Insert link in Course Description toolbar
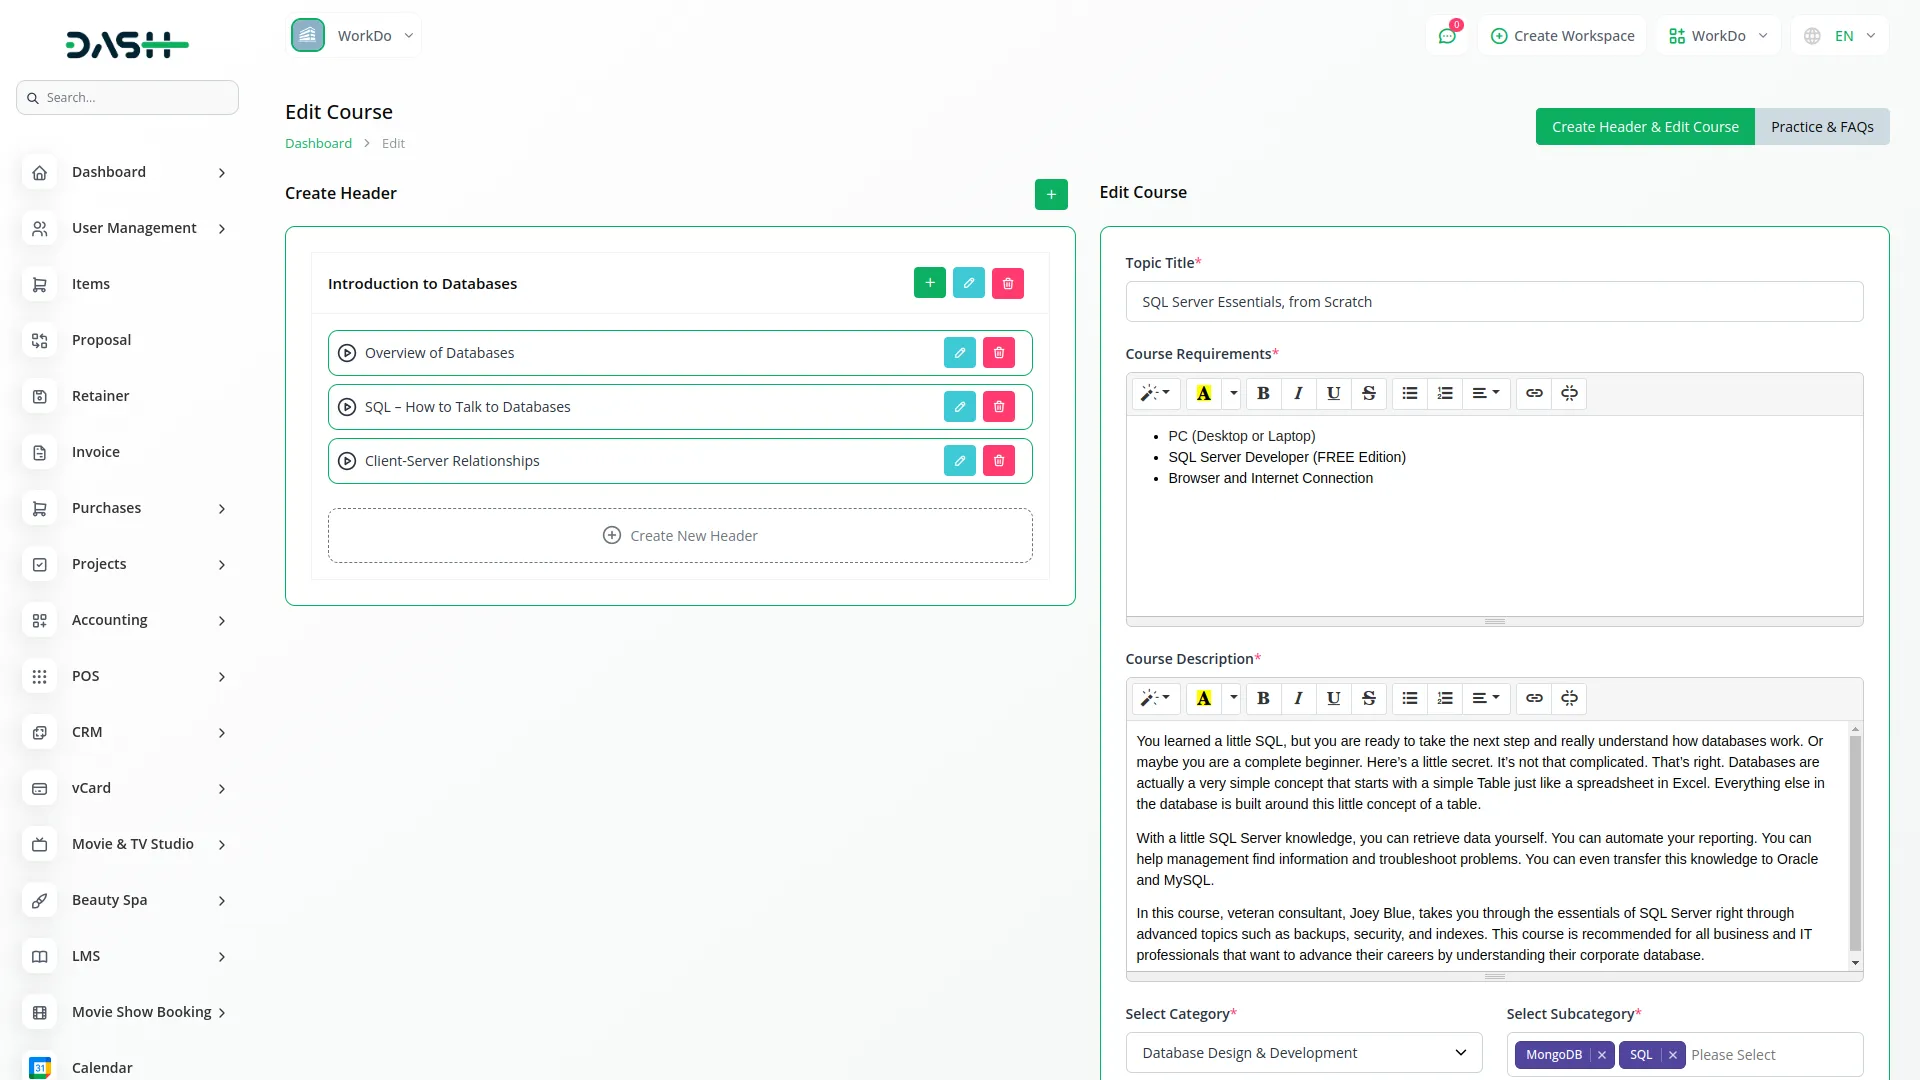1920x1080 pixels. coord(1533,698)
